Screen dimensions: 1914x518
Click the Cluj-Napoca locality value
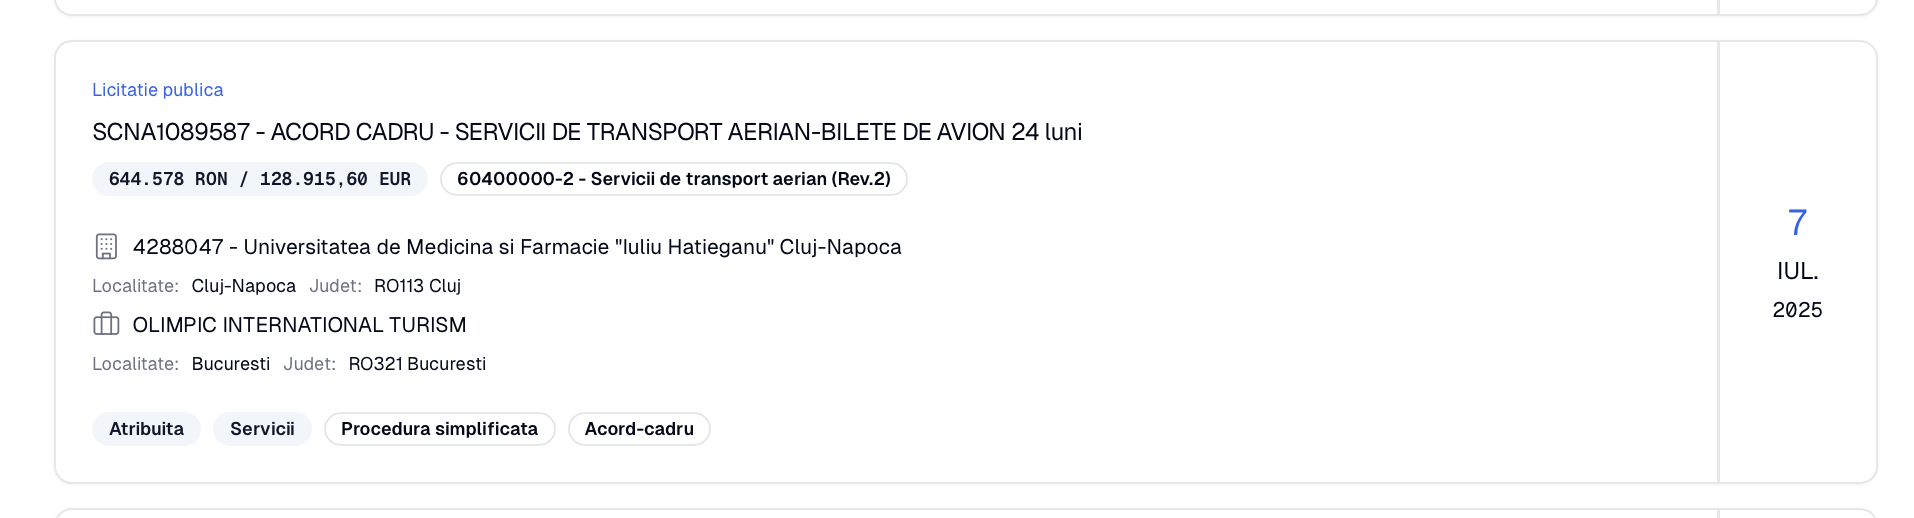tap(244, 286)
